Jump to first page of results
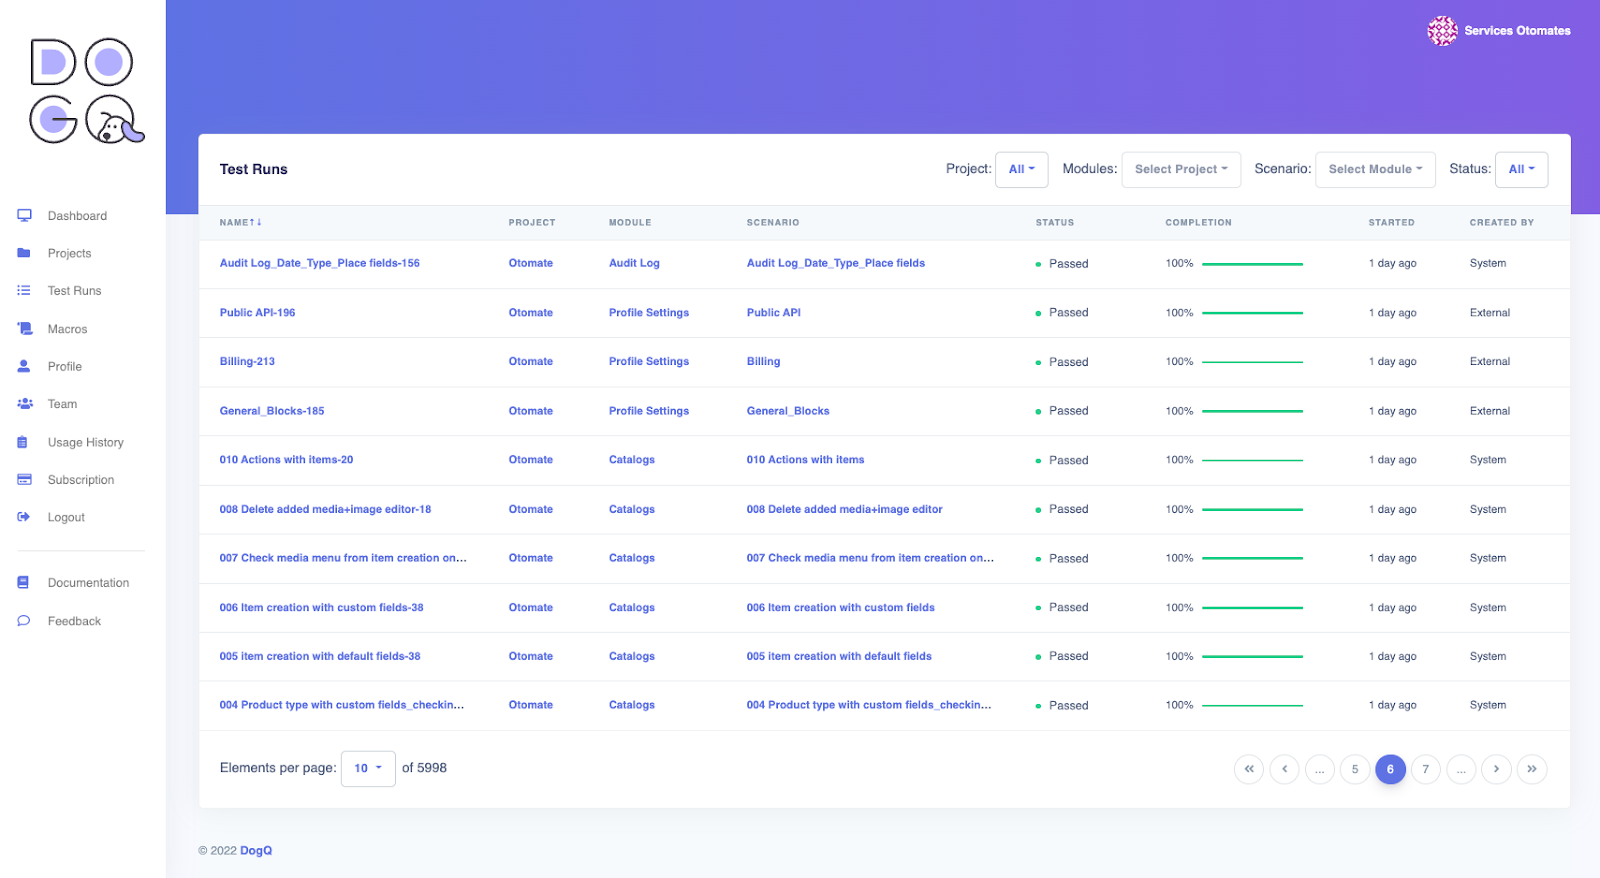Image resolution: width=1600 pixels, height=878 pixels. (1249, 769)
